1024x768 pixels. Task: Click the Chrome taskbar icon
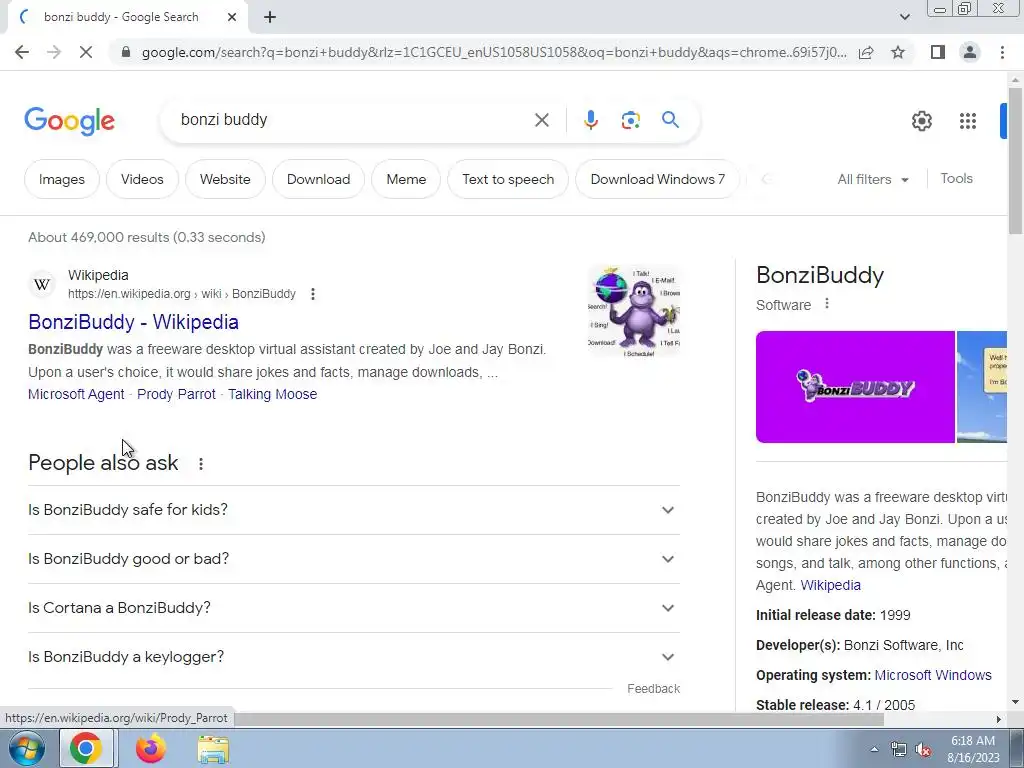tap(86, 748)
